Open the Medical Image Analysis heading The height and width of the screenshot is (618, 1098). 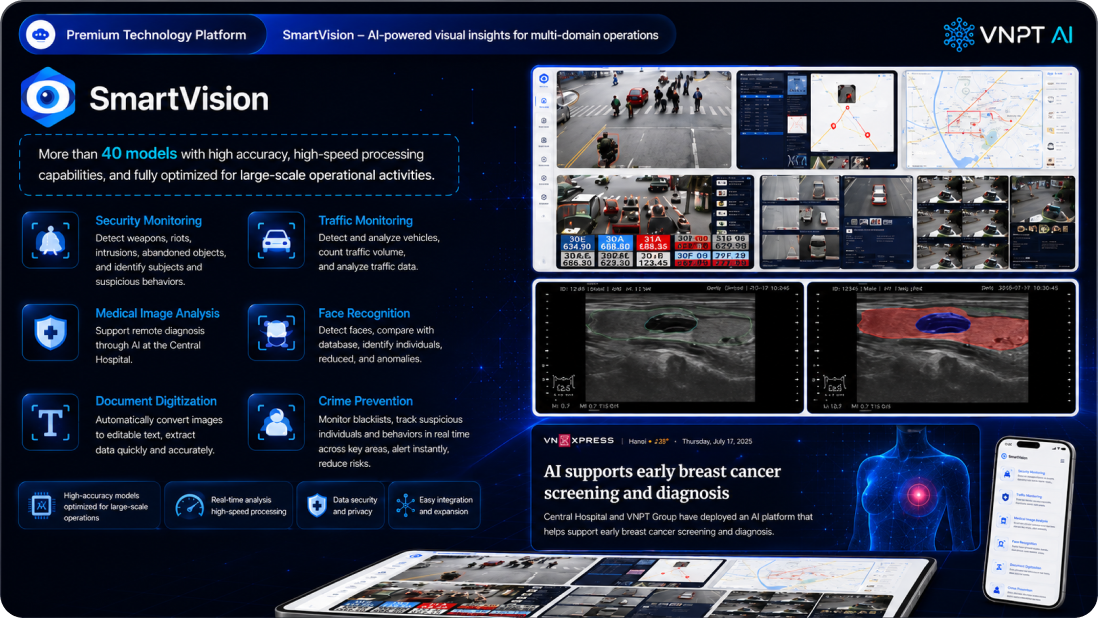pos(158,314)
